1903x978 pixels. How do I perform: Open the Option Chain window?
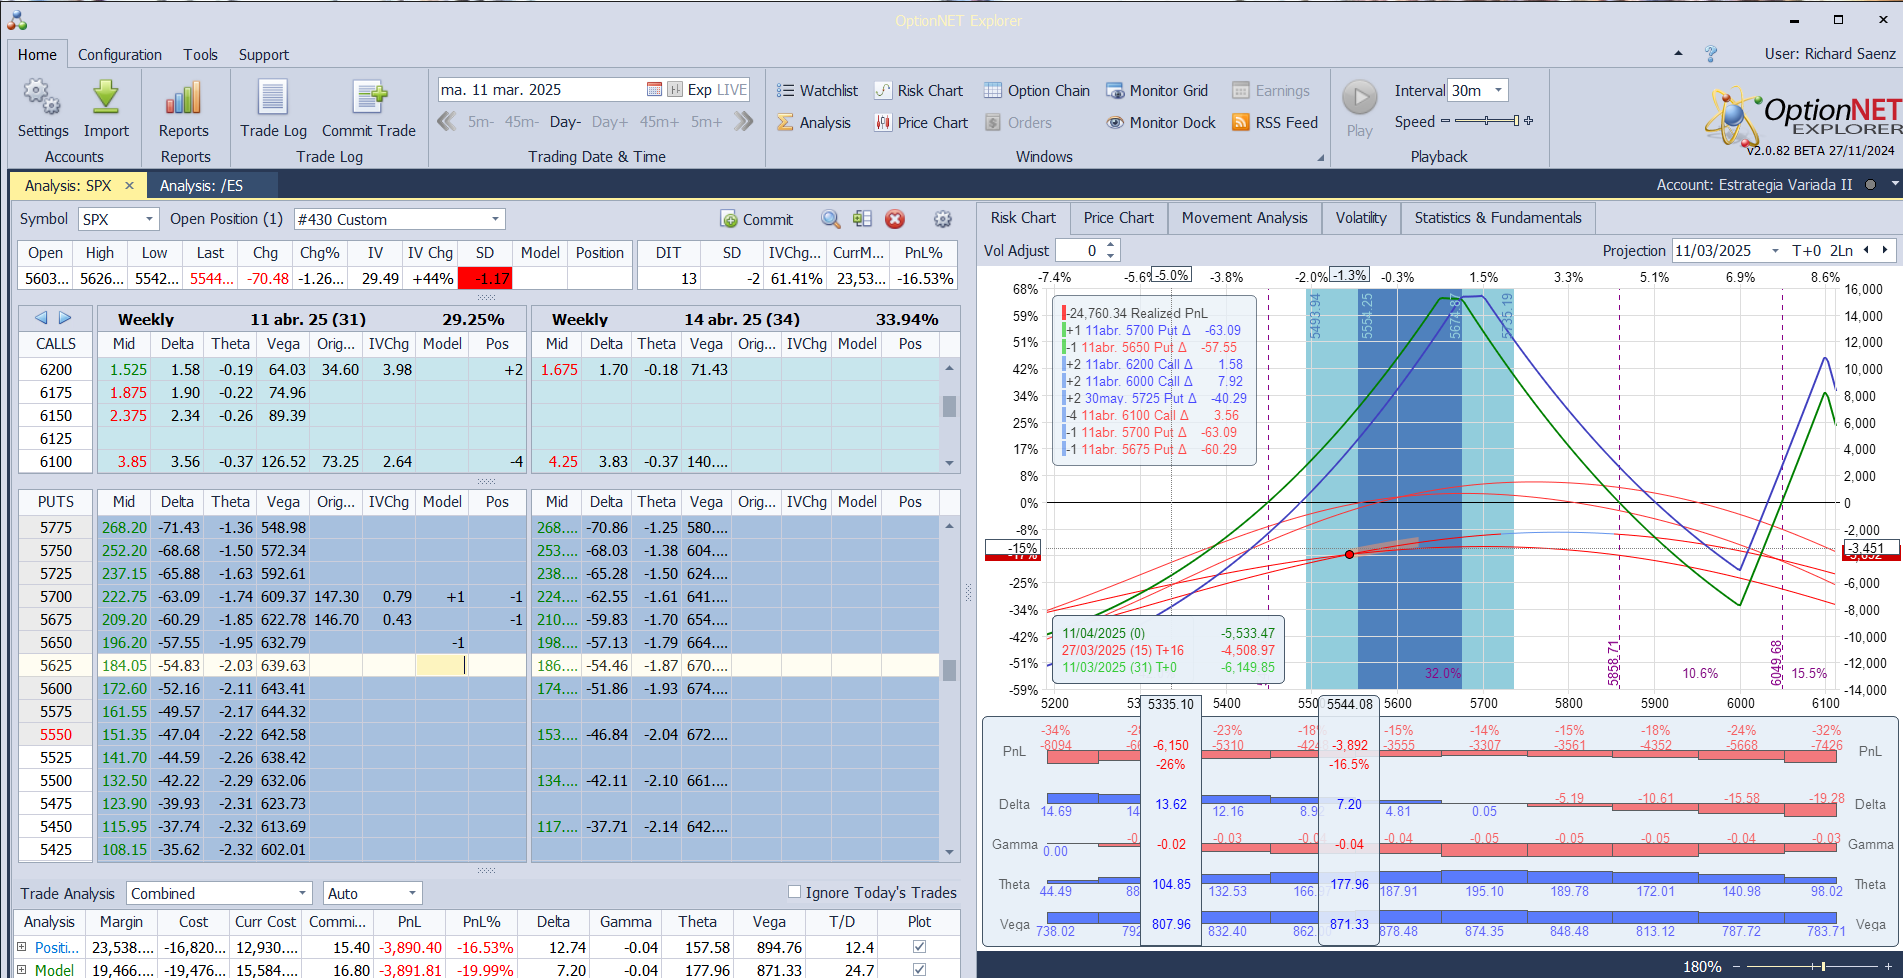[1037, 90]
